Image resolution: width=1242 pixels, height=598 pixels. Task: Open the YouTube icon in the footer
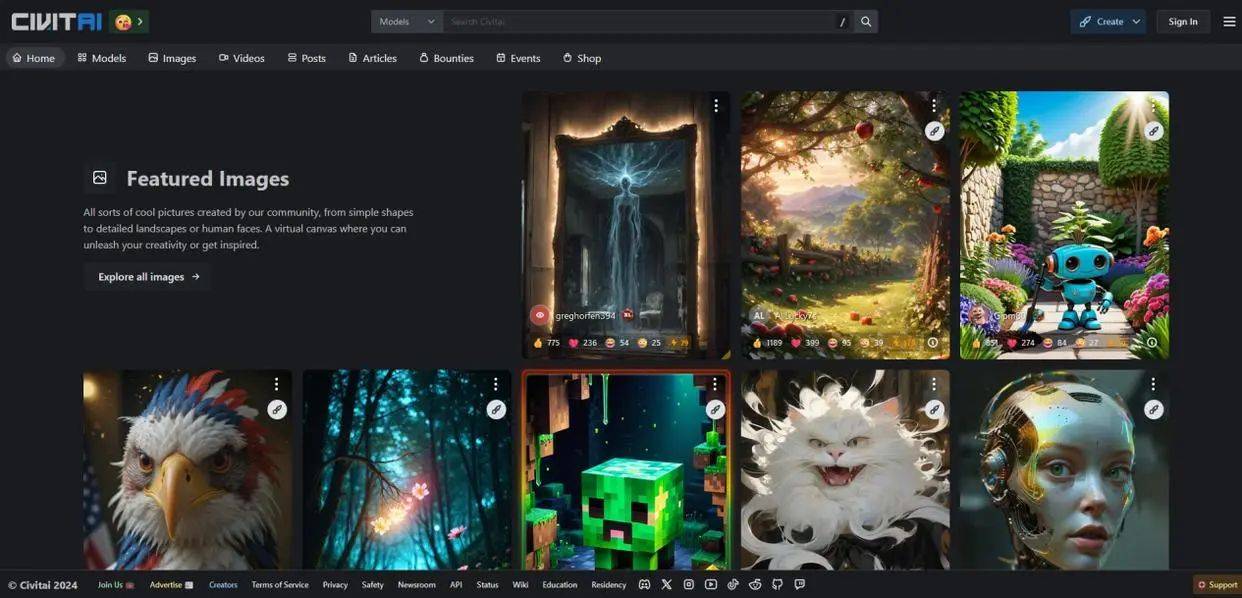tap(711, 584)
